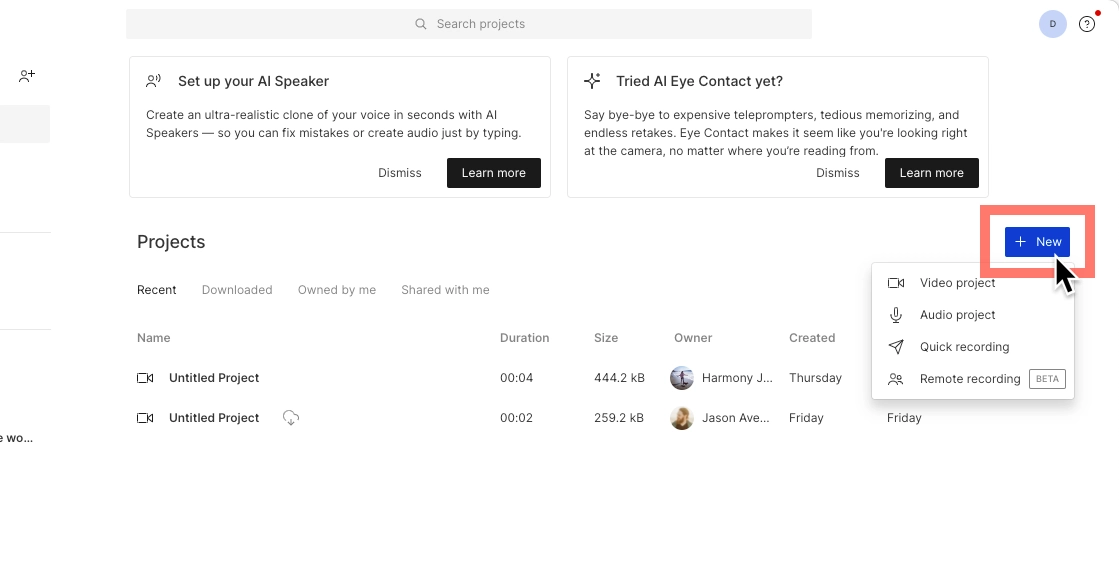Click the invite member icon in sidebar
The height and width of the screenshot is (582, 1119).
27,76
